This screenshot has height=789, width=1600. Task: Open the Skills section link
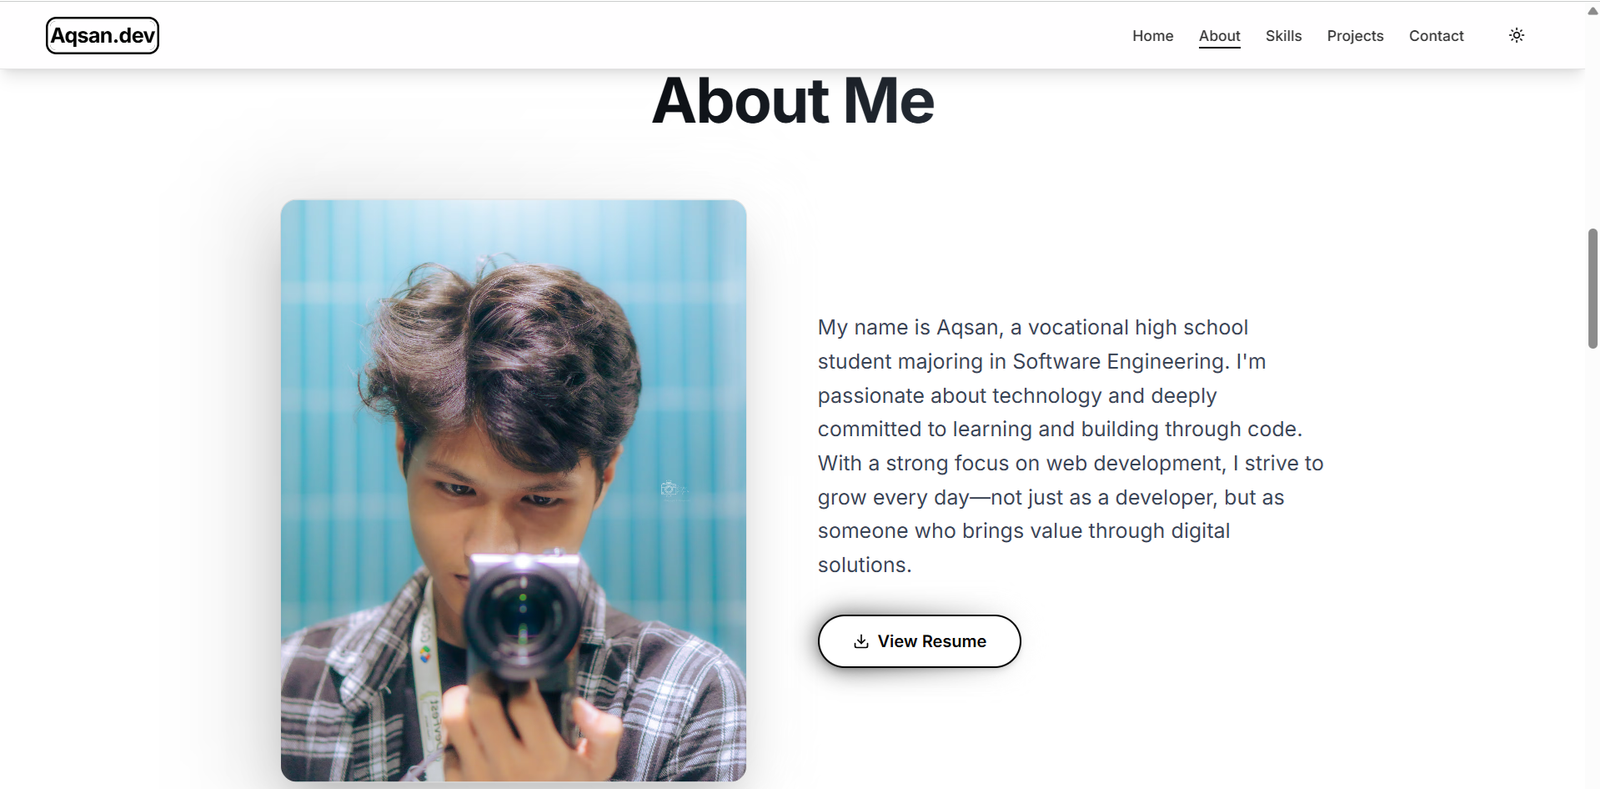[1284, 36]
